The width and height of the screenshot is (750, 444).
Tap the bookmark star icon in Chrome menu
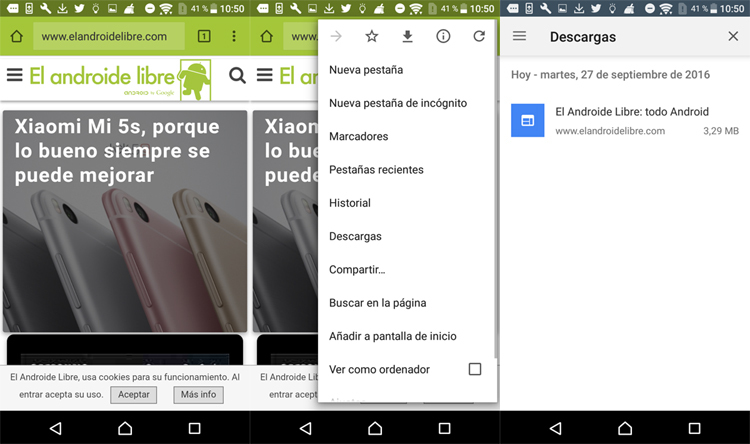(372, 37)
